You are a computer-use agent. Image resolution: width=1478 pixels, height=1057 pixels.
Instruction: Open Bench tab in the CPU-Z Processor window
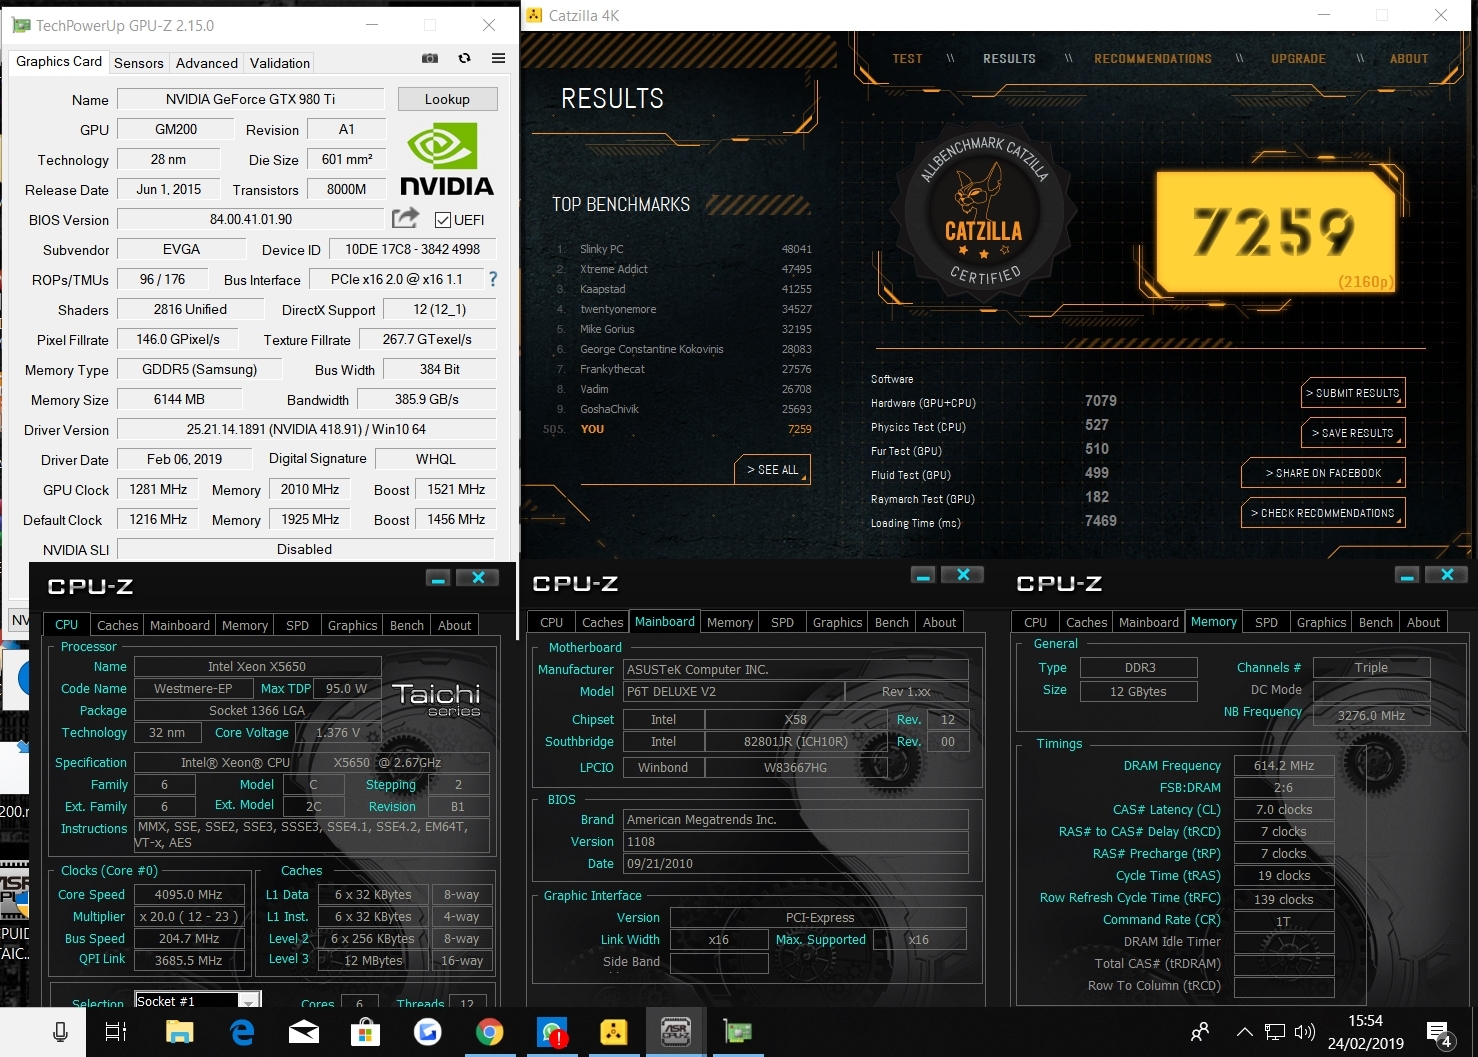[x=407, y=625]
